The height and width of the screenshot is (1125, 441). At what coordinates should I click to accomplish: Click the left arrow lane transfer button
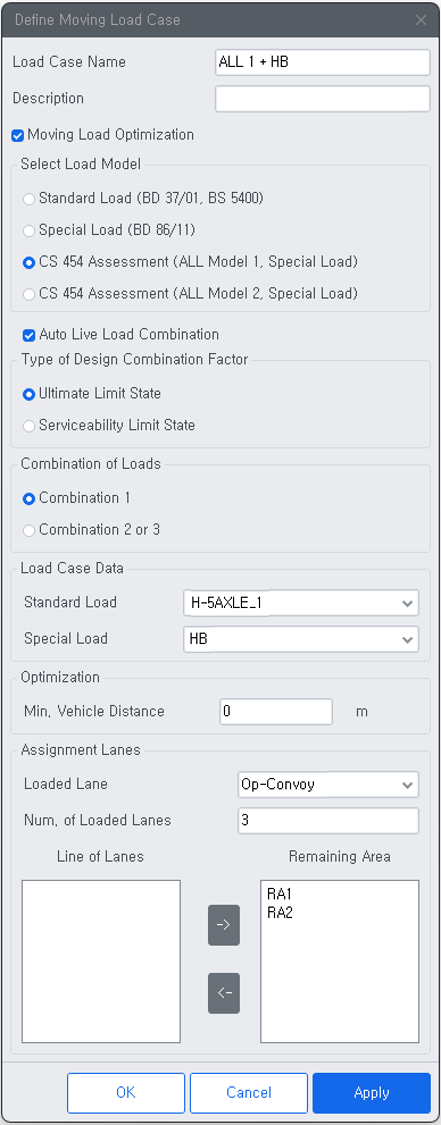point(224,993)
